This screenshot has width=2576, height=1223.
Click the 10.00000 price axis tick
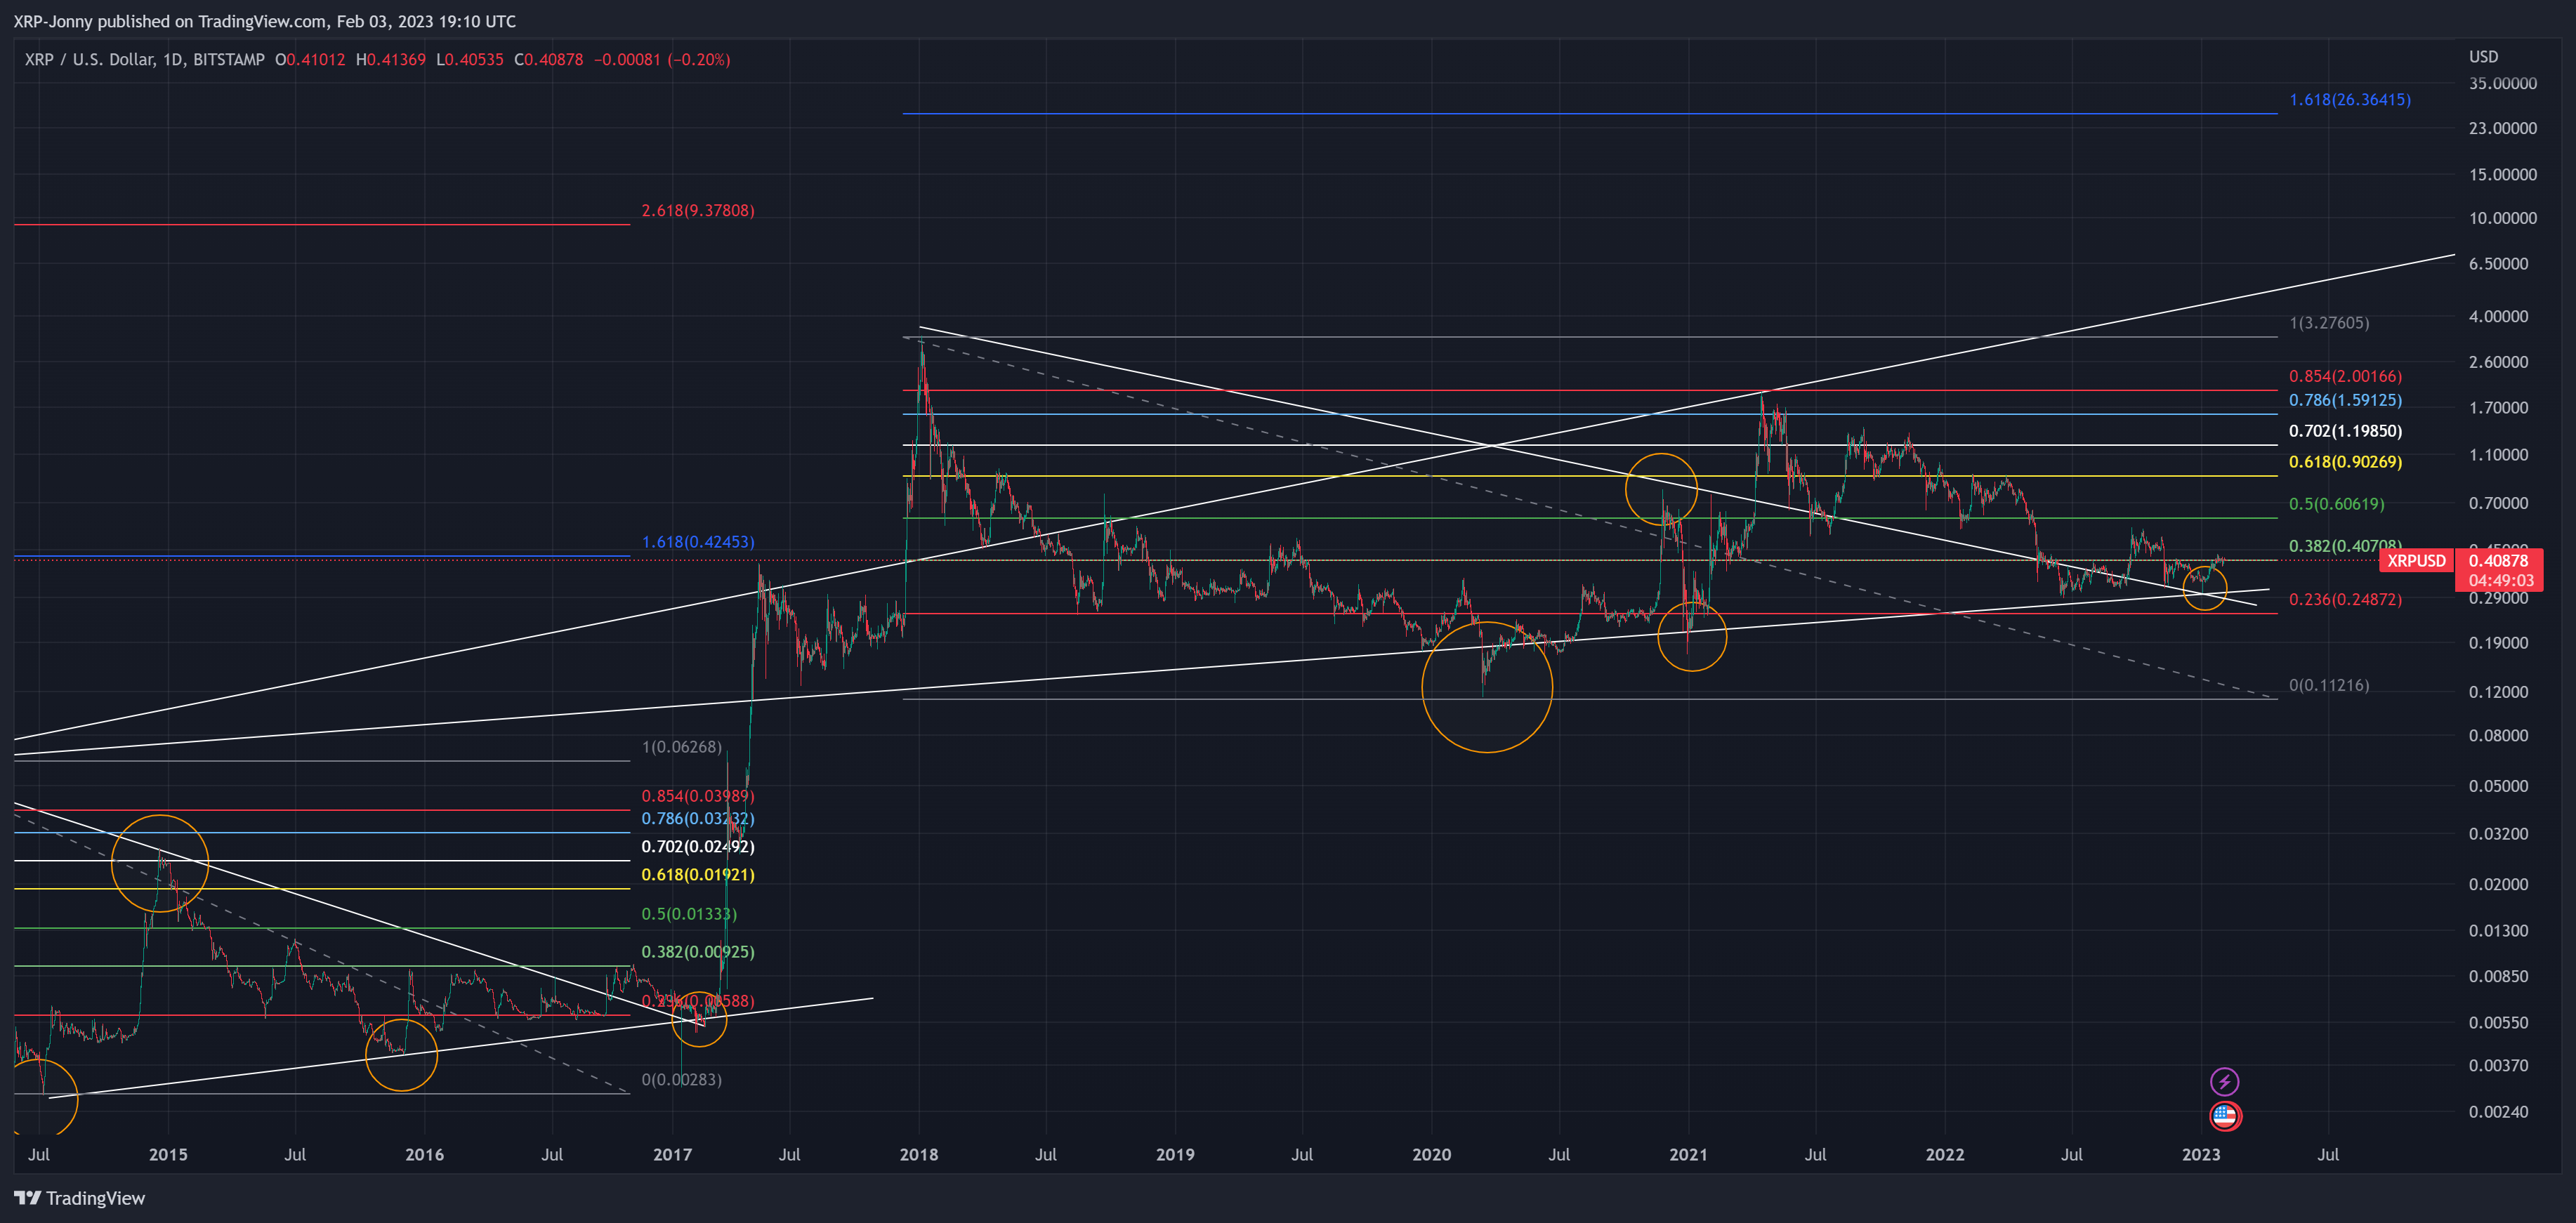pos(2502,218)
